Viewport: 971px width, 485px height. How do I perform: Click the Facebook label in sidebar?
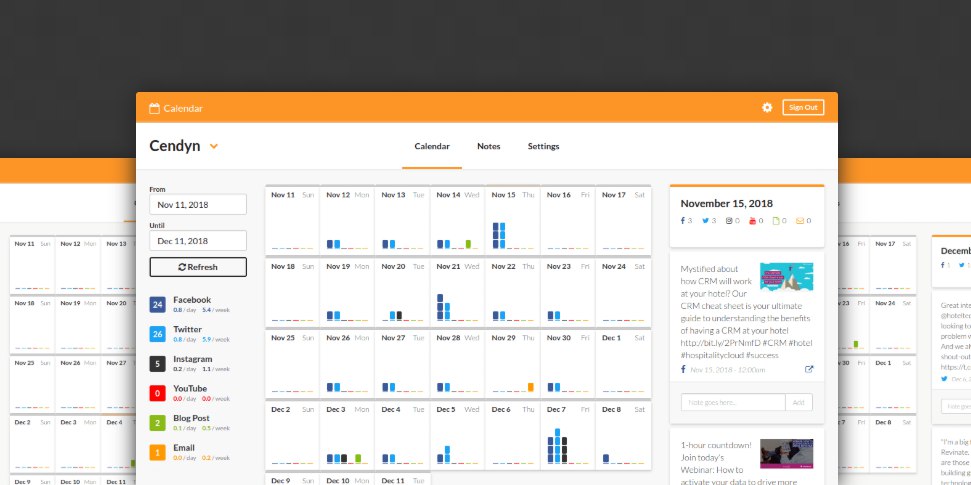pyautogui.click(x=192, y=300)
